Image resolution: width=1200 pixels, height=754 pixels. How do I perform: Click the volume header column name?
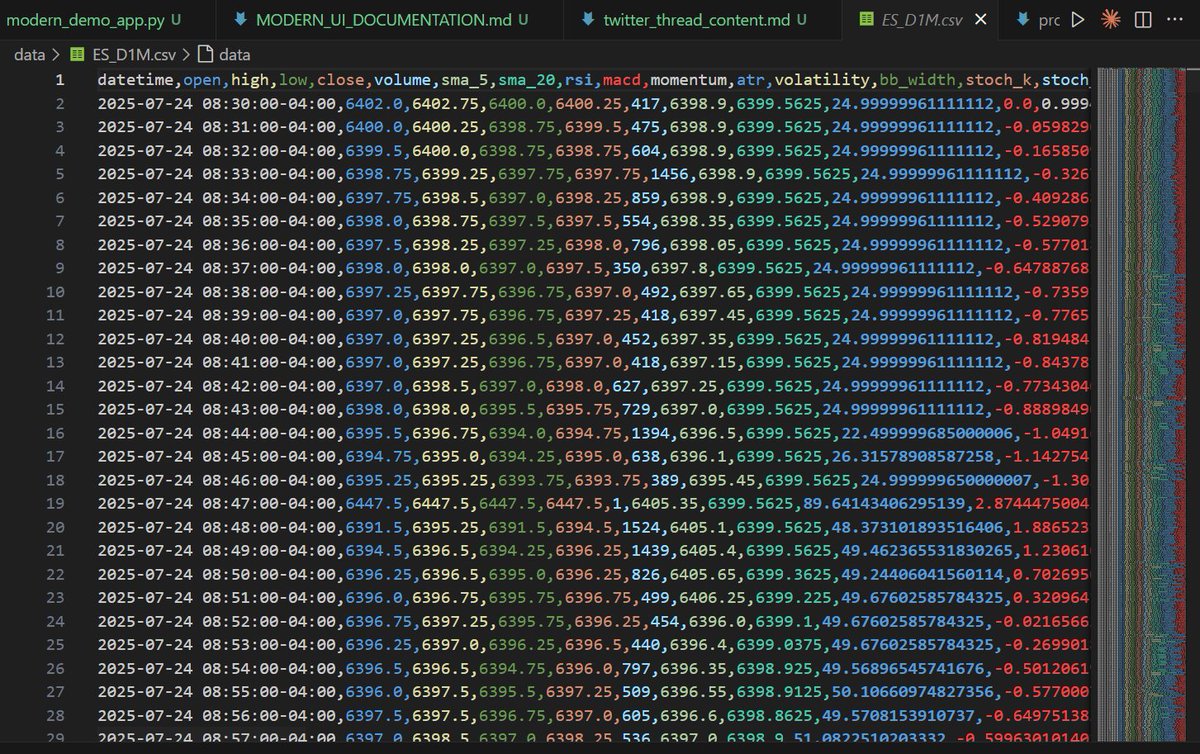(x=404, y=80)
